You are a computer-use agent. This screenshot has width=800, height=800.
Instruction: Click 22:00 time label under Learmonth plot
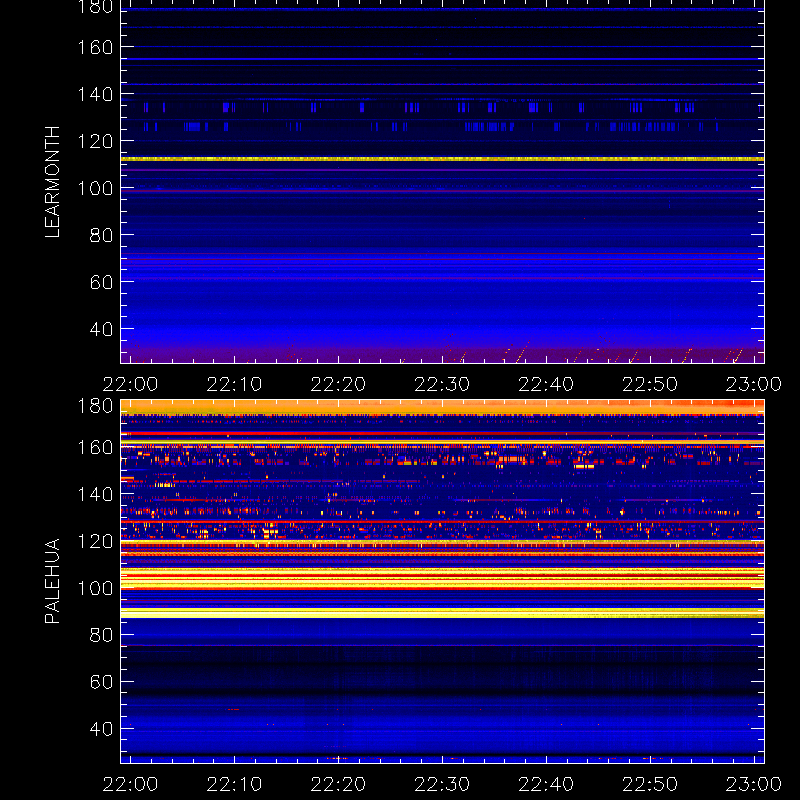pyautogui.click(x=131, y=384)
